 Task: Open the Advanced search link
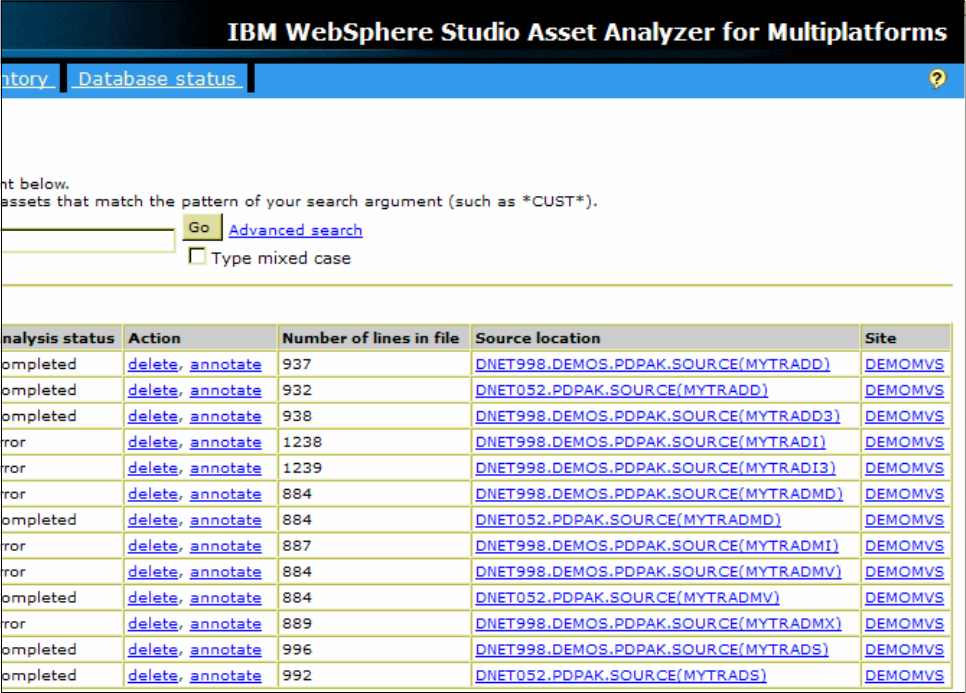(295, 230)
